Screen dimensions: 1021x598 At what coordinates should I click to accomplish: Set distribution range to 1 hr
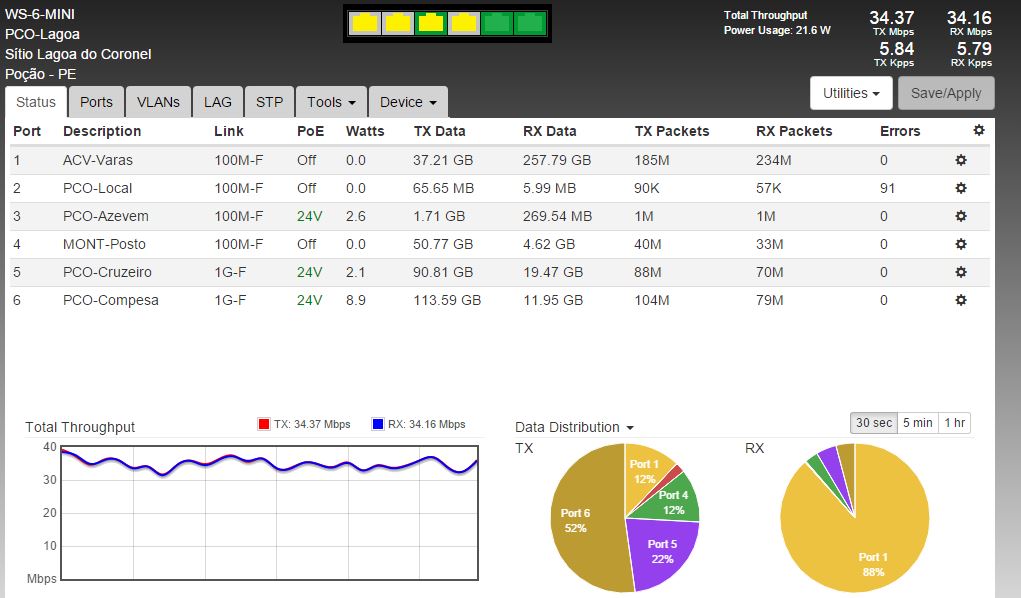click(x=954, y=423)
